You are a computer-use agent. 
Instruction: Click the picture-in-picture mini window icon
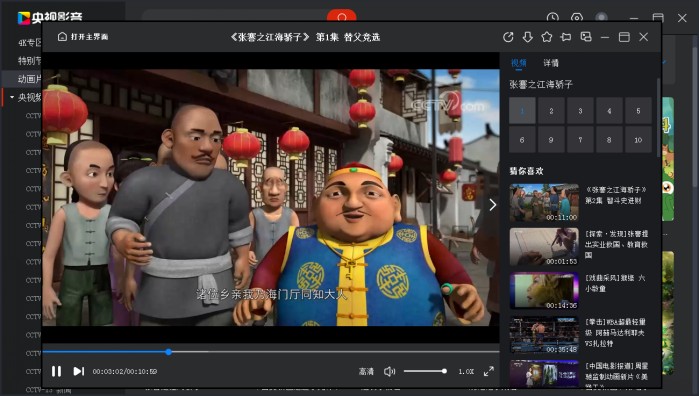(x=586, y=37)
